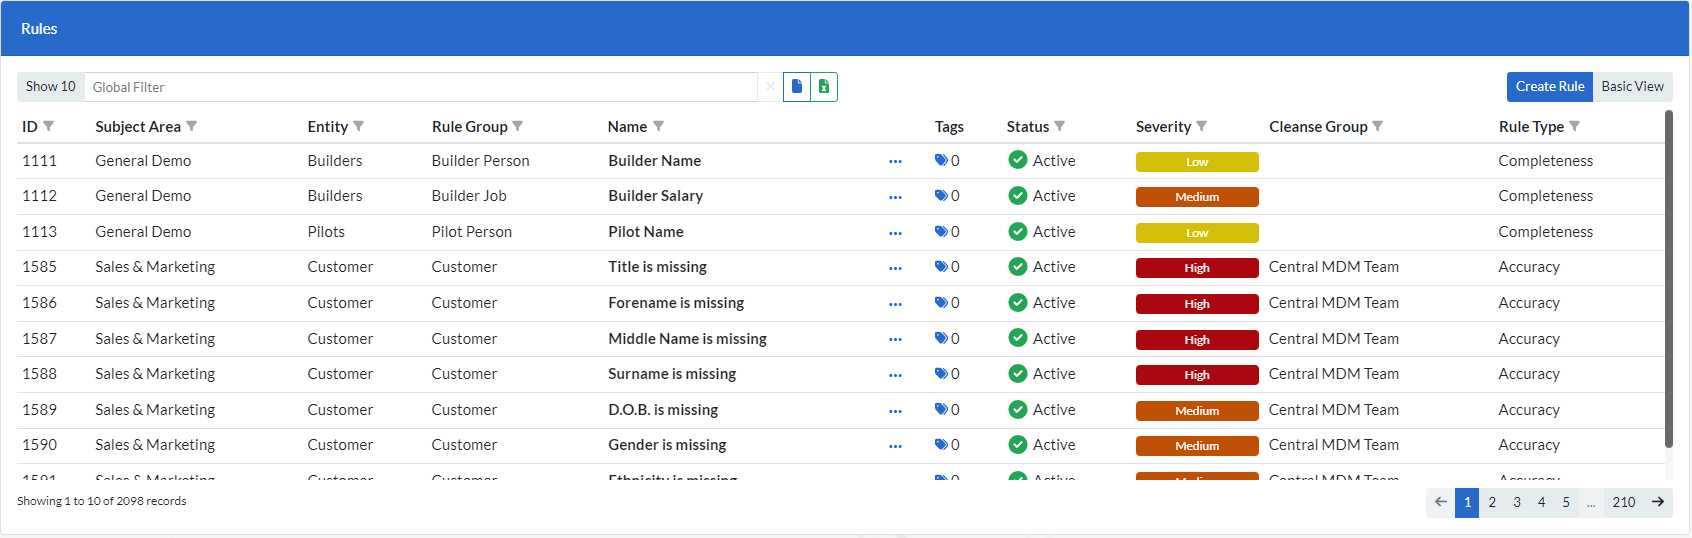Click the tags icon for Title is missing
Screen dimensions: 1692x538
[x=941, y=267]
